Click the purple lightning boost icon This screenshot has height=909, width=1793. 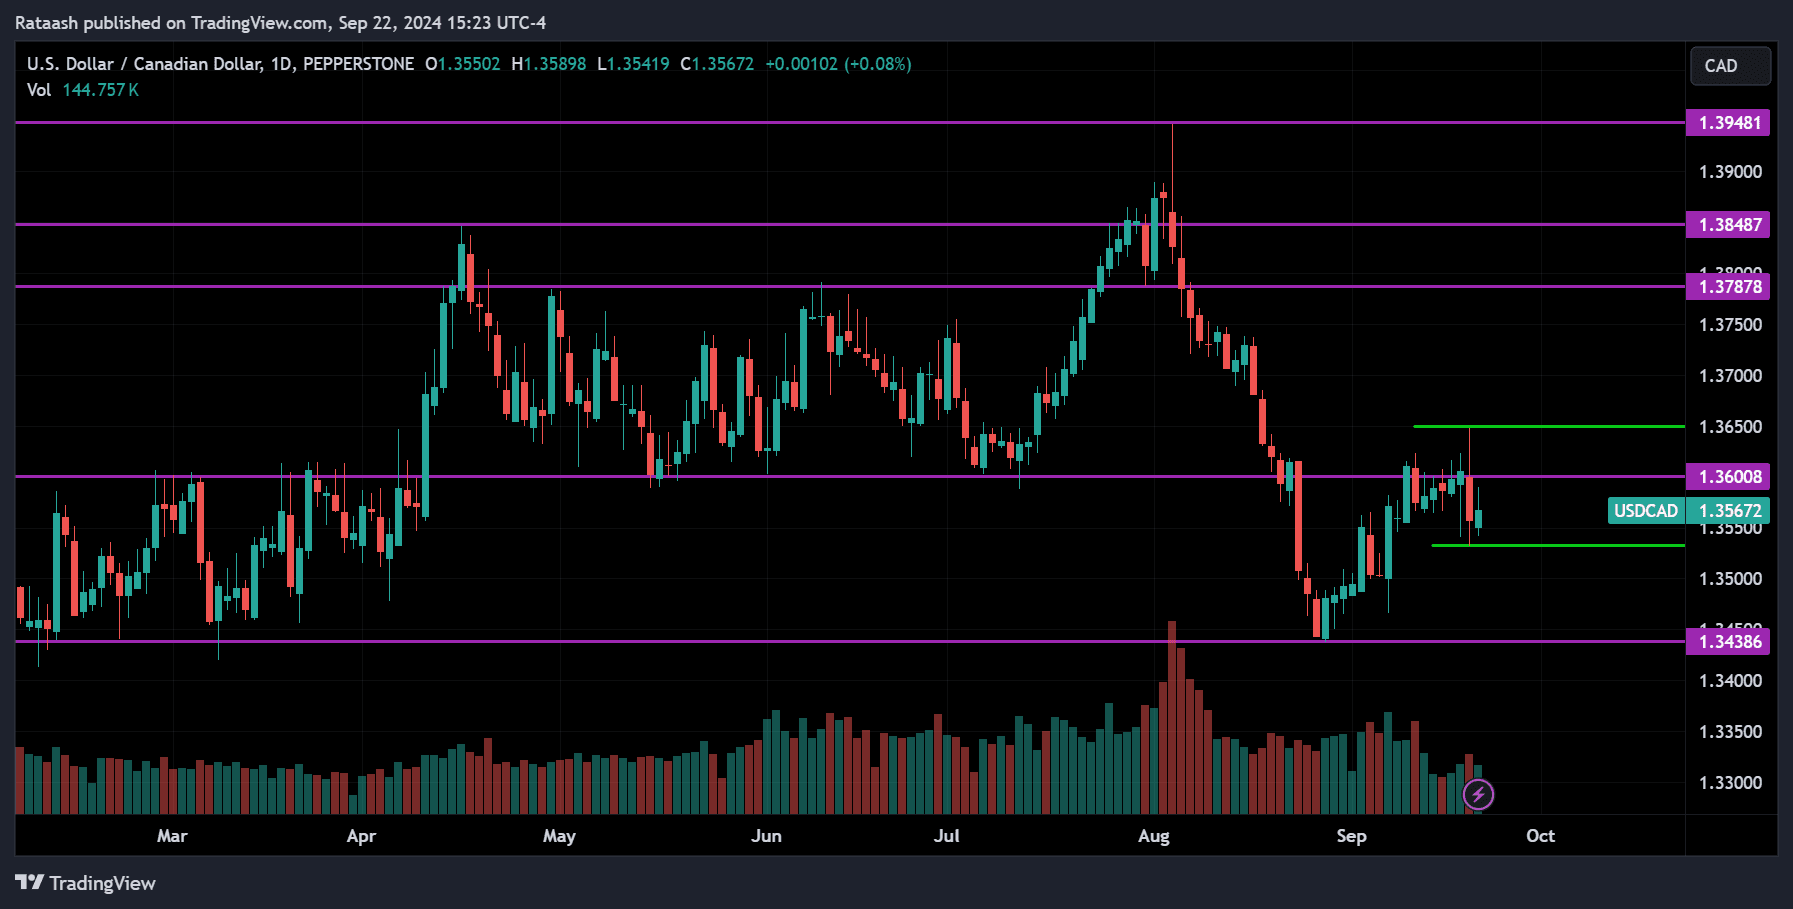1480,794
